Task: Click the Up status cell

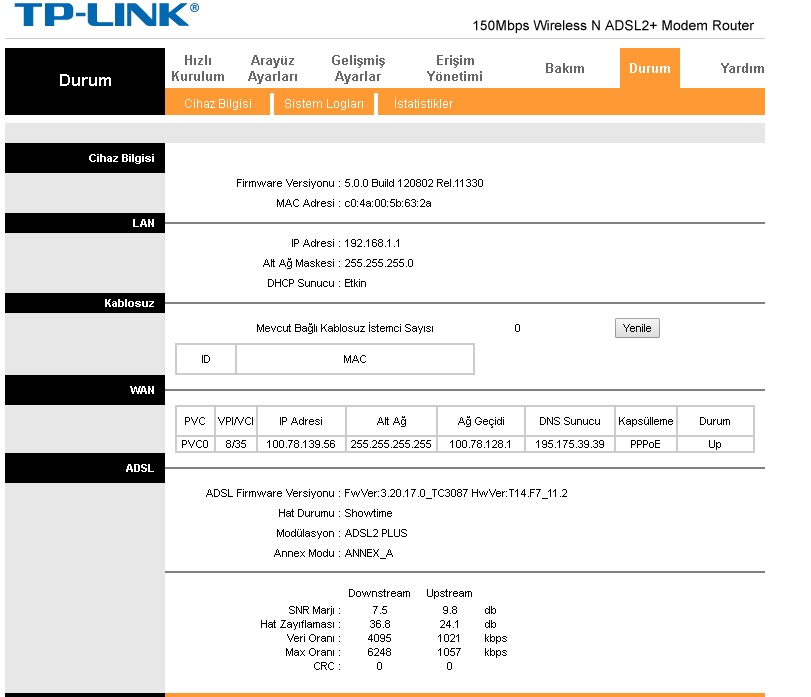Action: click(x=715, y=444)
